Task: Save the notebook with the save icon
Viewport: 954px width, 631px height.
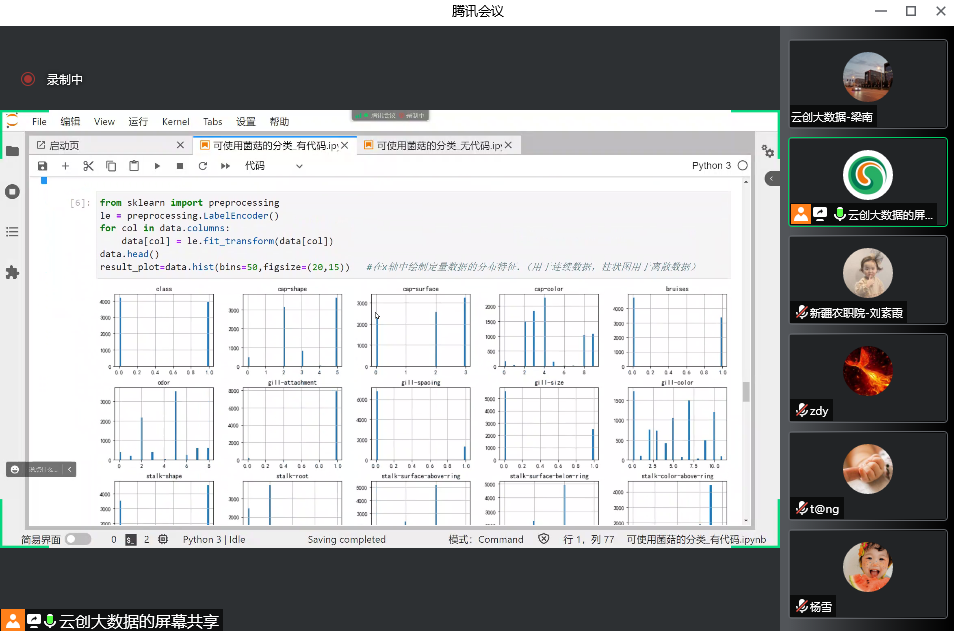Action: (42, 166)
